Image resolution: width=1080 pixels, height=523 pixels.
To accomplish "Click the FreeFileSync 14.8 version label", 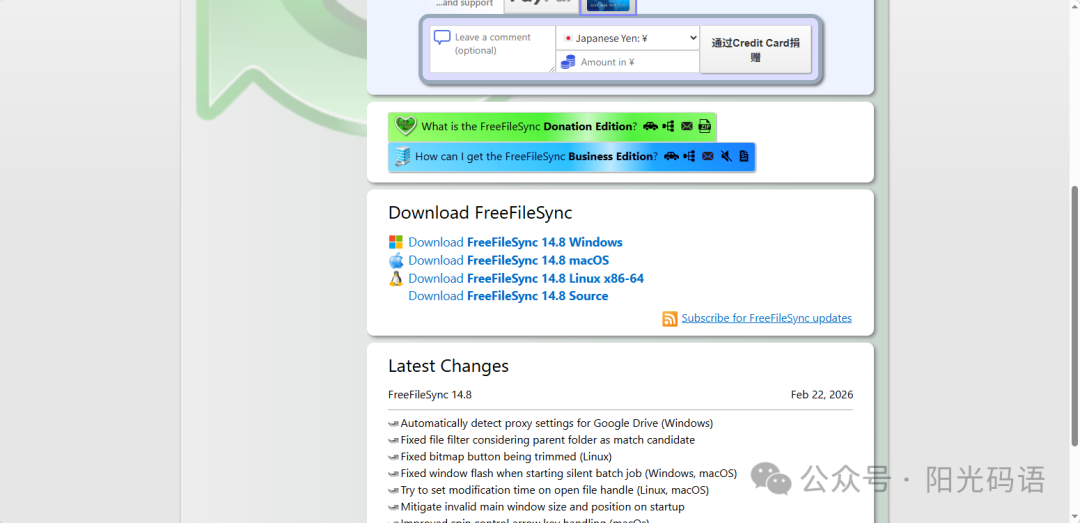I will (x=430, y=395).
